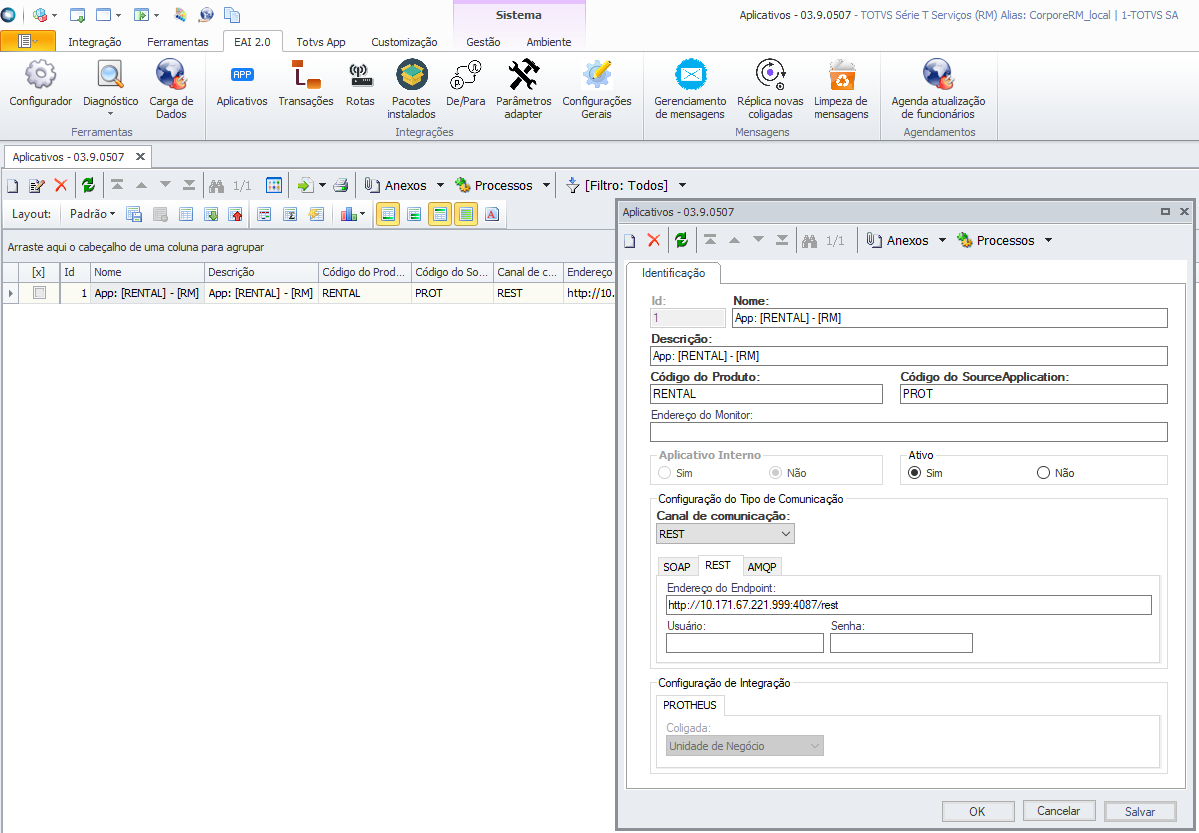Open the Gestão ribbon tab
The image size is (1199, 833).
(x=483, y=42)
